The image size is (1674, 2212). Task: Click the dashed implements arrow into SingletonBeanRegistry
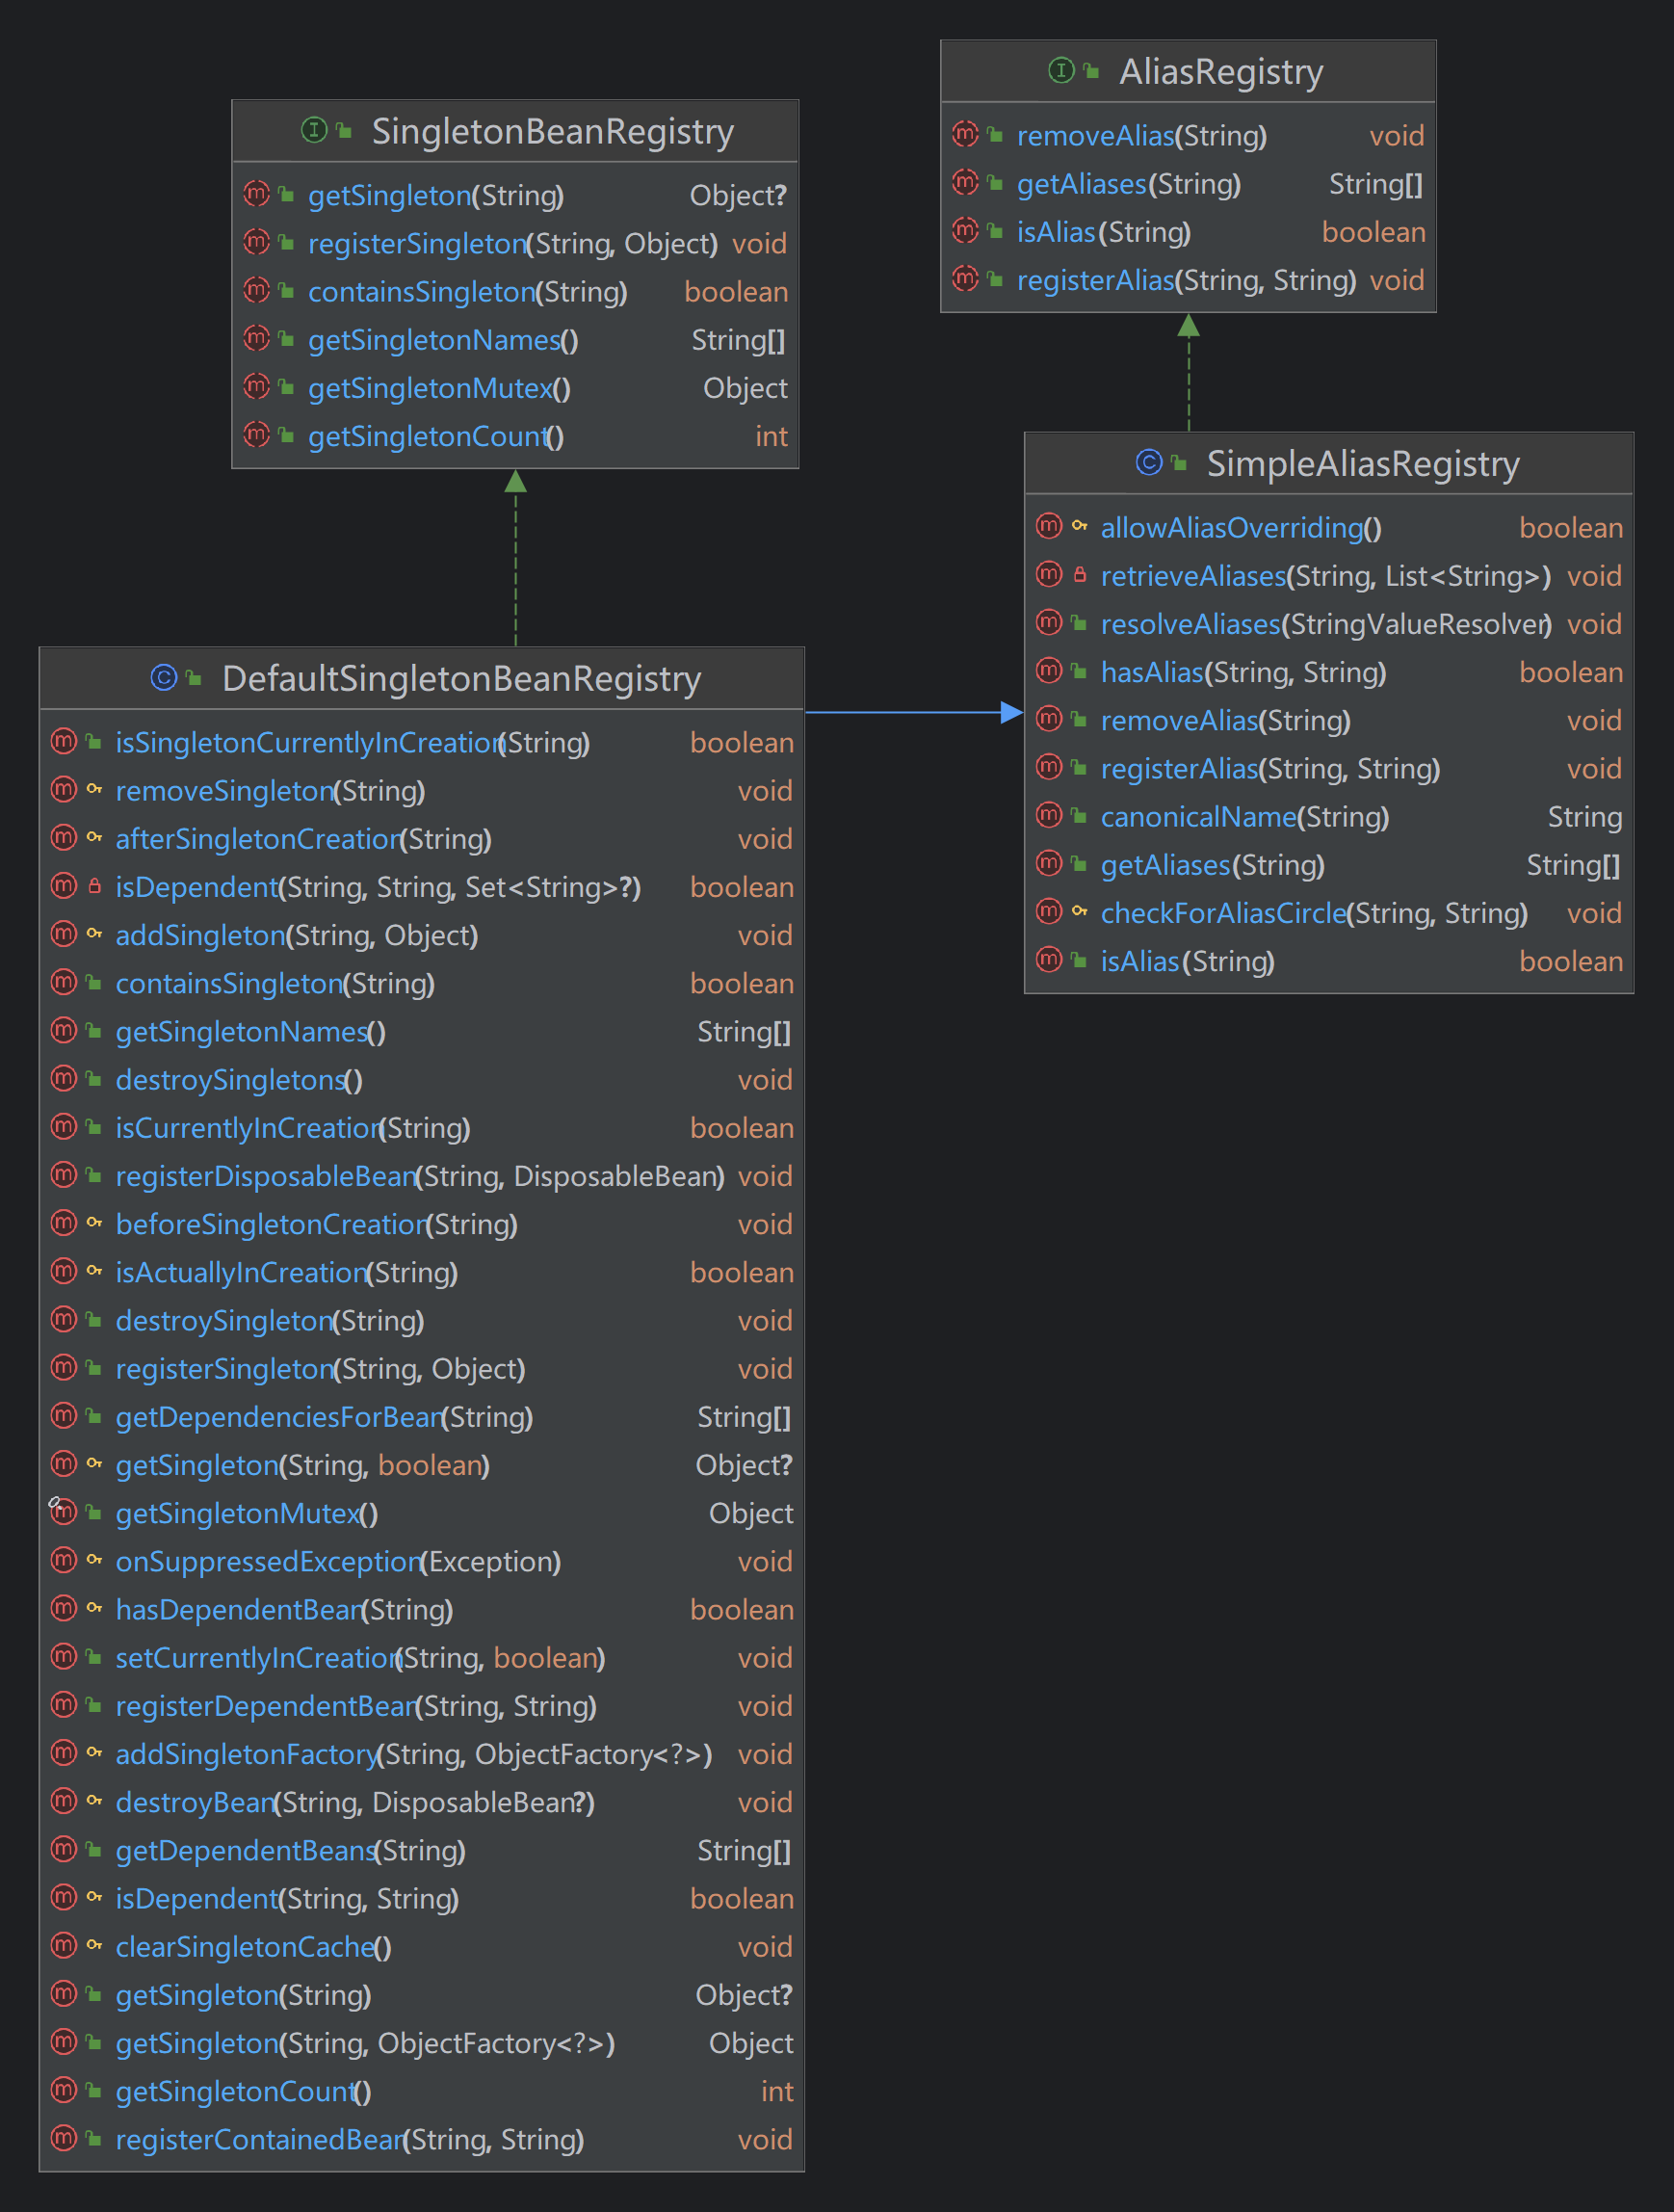tap(515, 558)
